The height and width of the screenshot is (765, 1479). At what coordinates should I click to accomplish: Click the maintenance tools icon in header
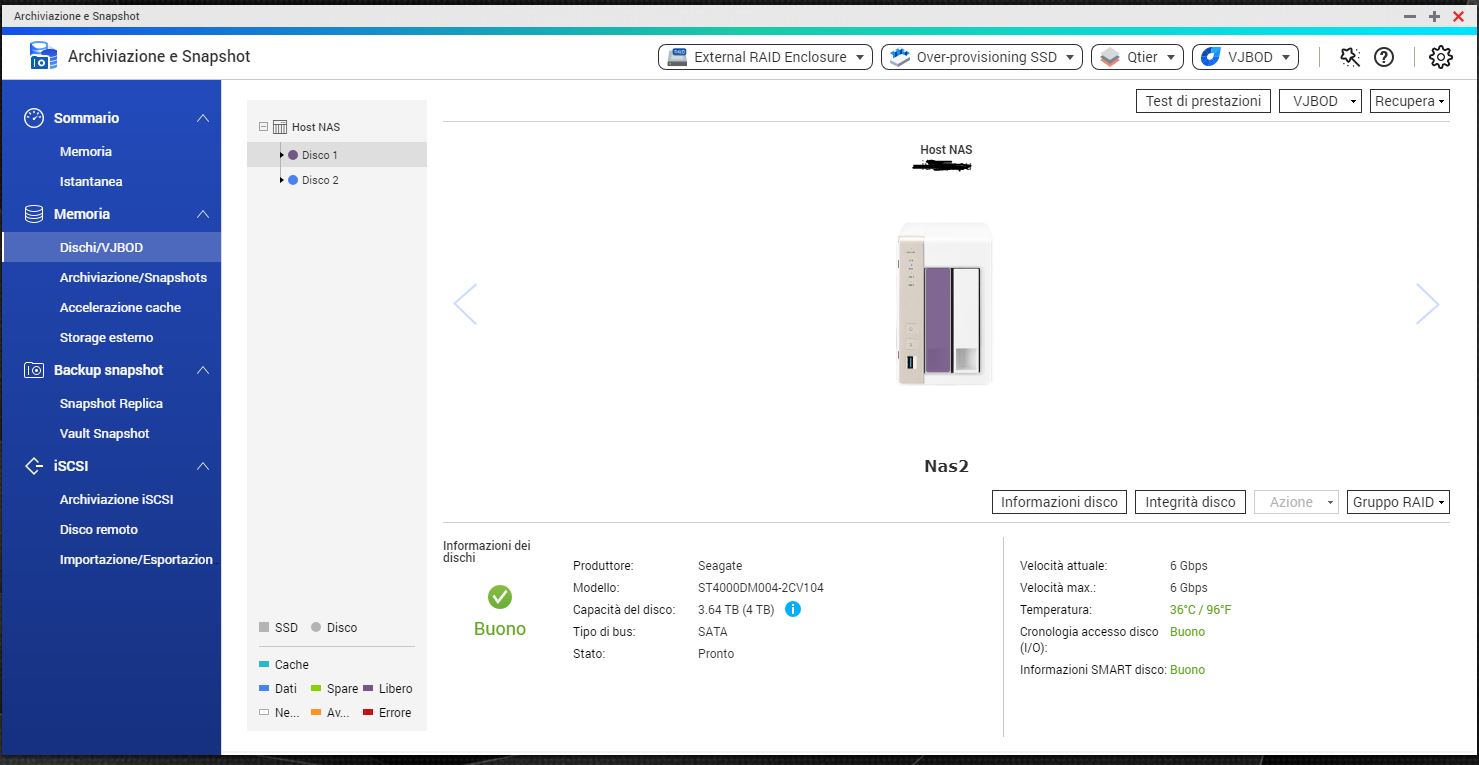click(x=1350, y=57)
